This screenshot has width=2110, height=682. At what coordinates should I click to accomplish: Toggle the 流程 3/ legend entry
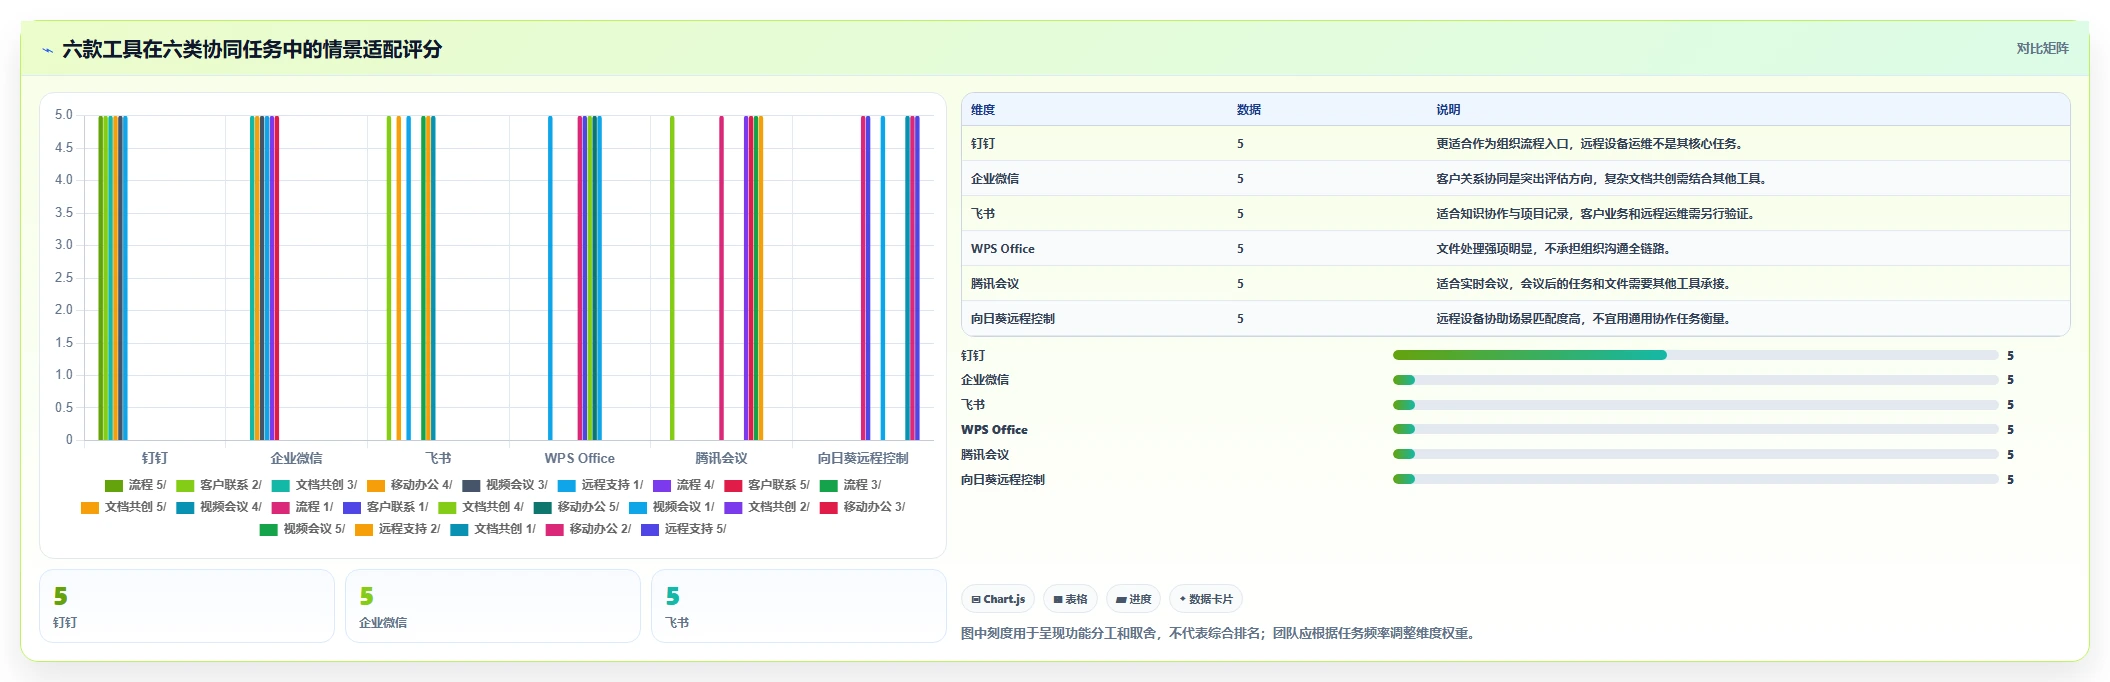(850, 485)
